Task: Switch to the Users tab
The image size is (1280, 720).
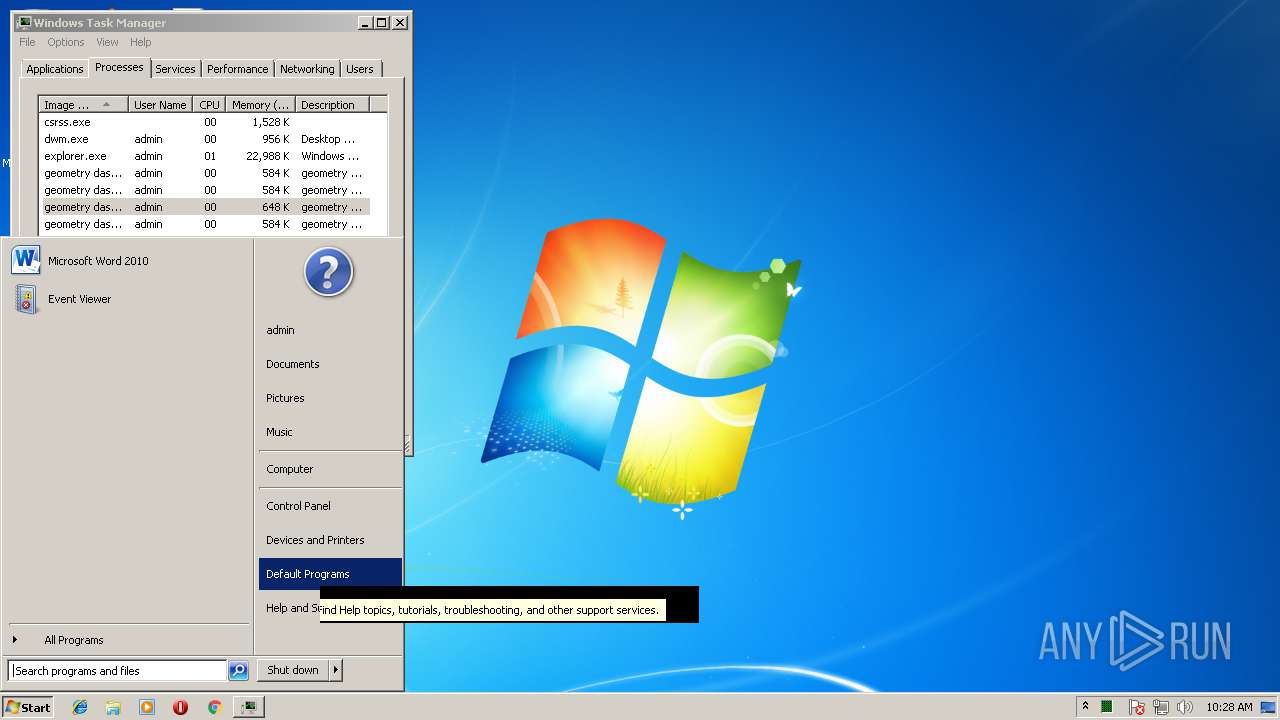Action: (360, 69)
